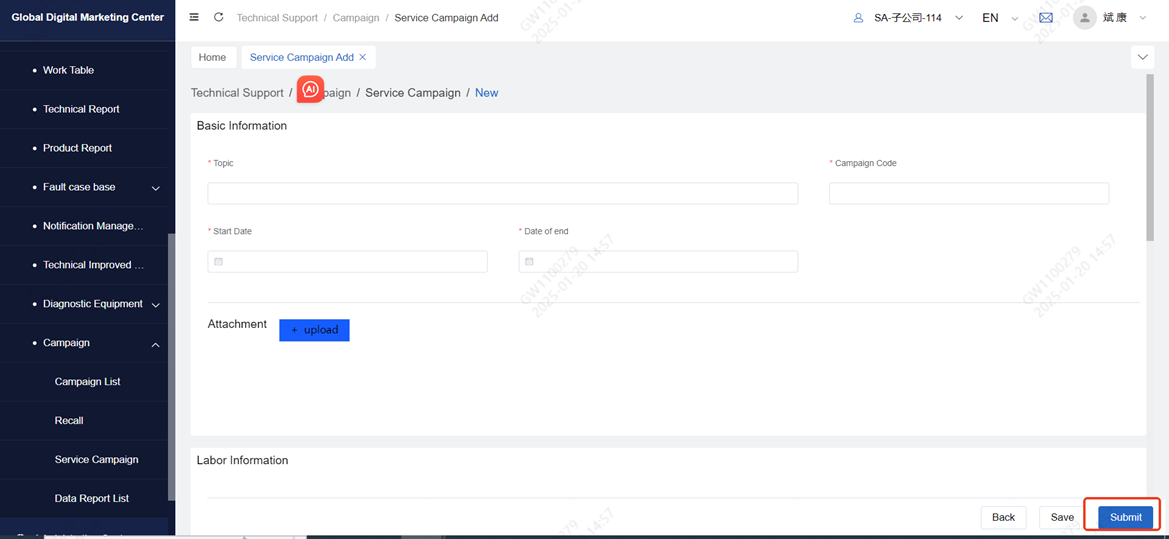Click the user avatar icon

pyautogui.click(x=1084, y=18)
